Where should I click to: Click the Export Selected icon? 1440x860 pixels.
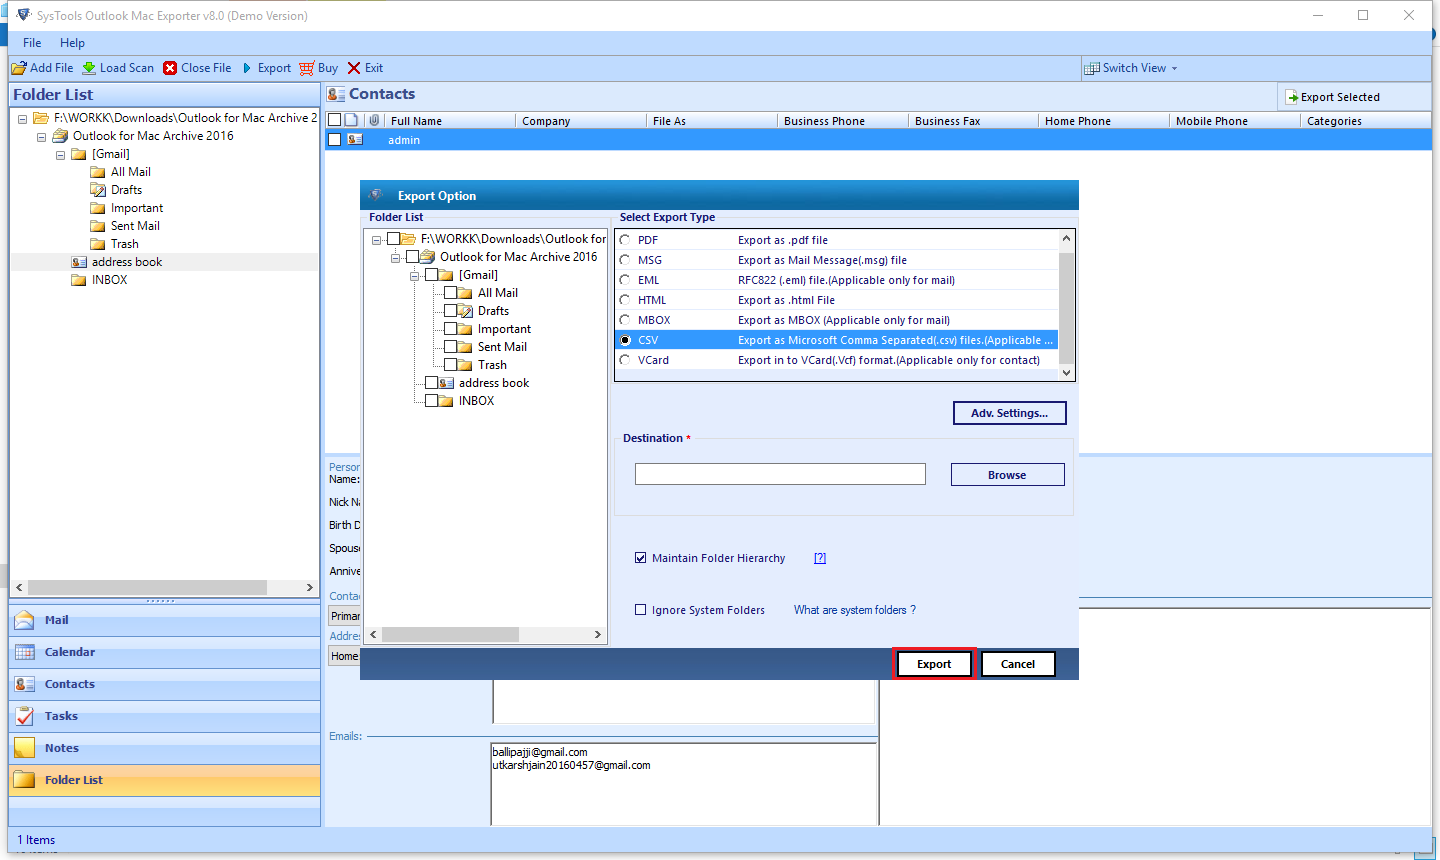pyautogui.click(x=1291, y=97)
